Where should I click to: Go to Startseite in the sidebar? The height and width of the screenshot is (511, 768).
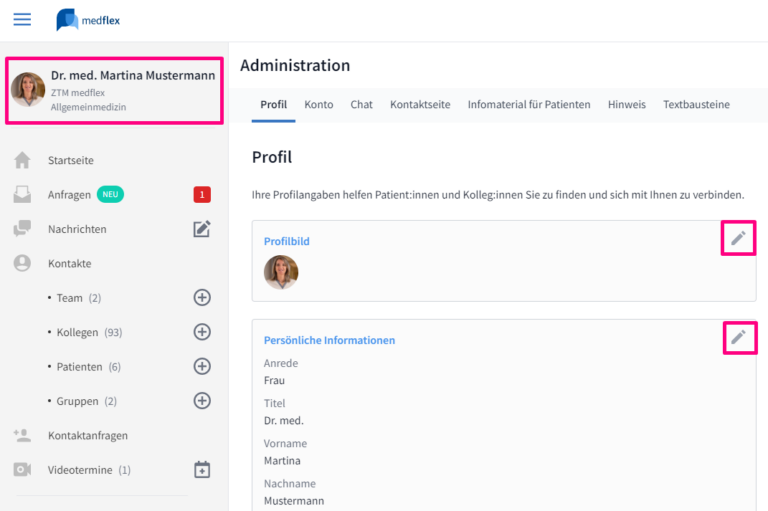coord(71,160)
